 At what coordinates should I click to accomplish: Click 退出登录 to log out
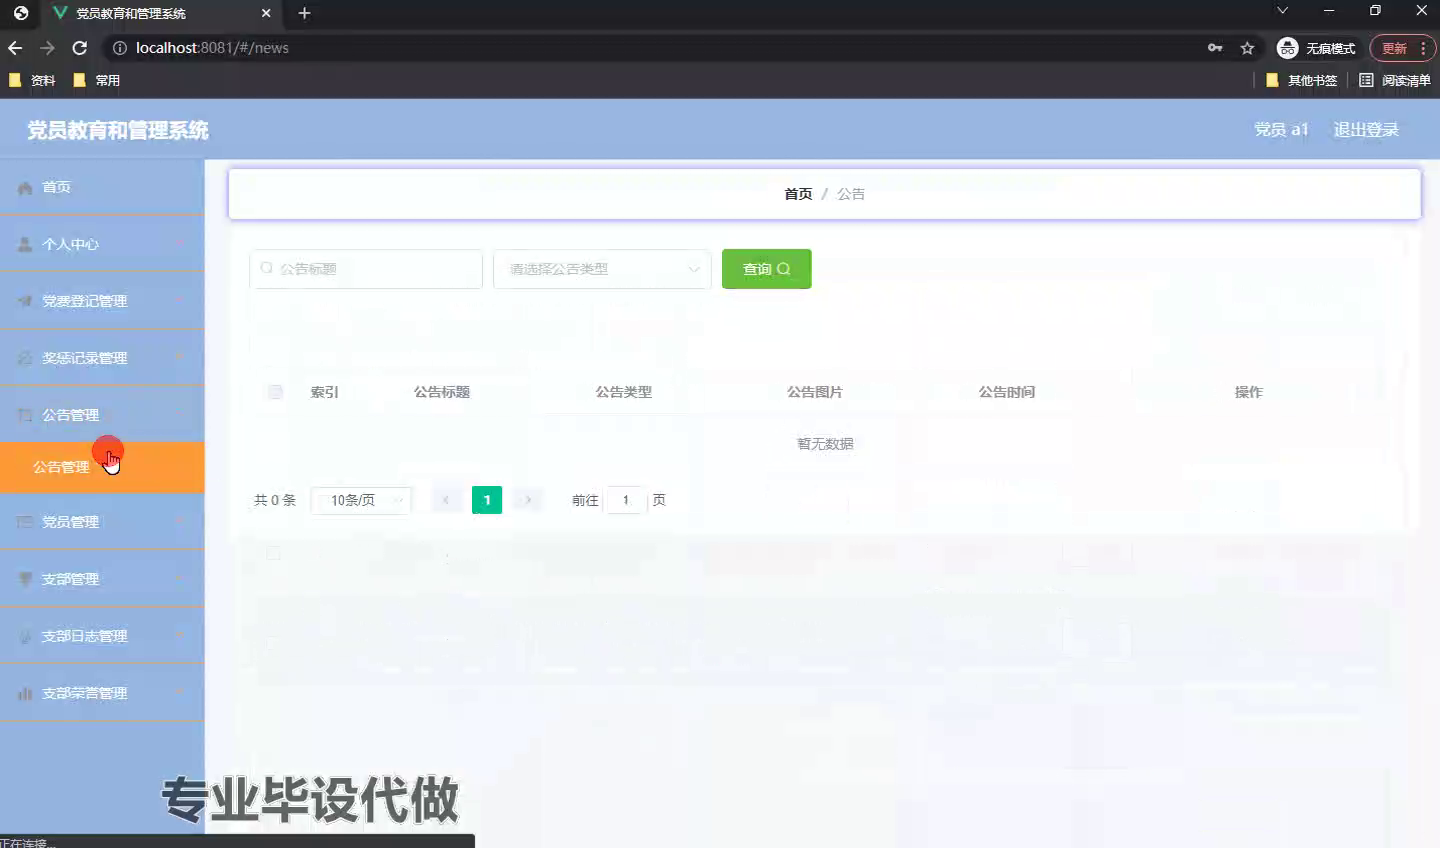(1366, 130)
